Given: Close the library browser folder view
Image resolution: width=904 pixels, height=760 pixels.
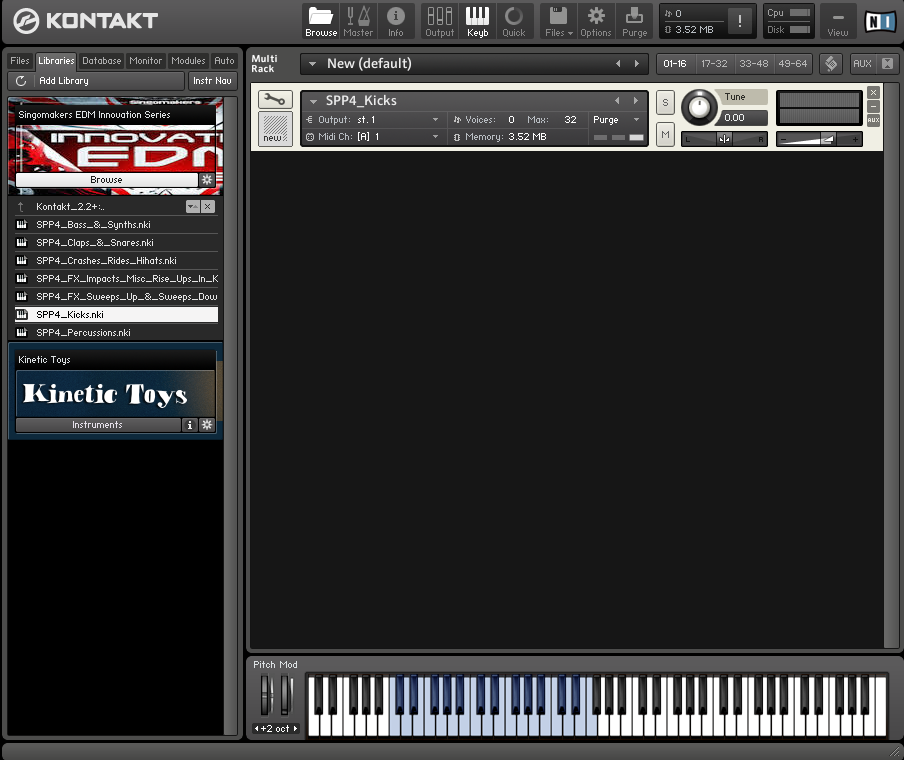Looking at the screenshot, I should pos(208,206).
